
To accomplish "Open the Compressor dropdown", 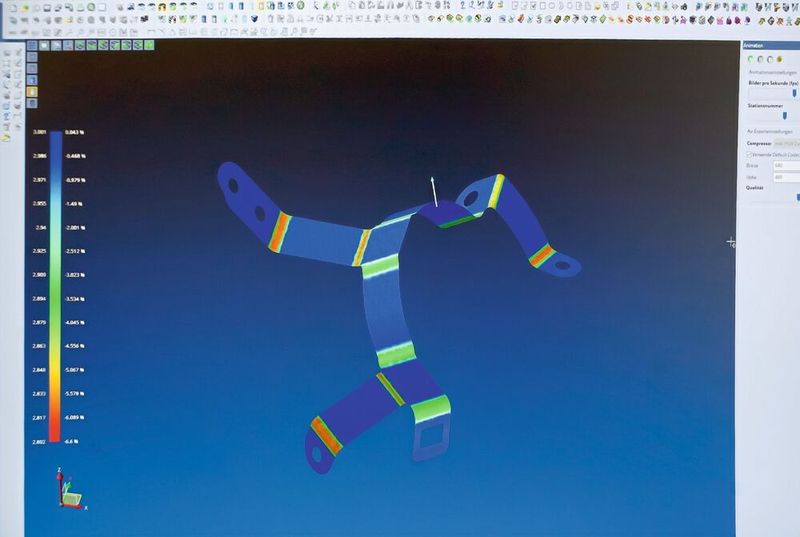I will (787, 143).
